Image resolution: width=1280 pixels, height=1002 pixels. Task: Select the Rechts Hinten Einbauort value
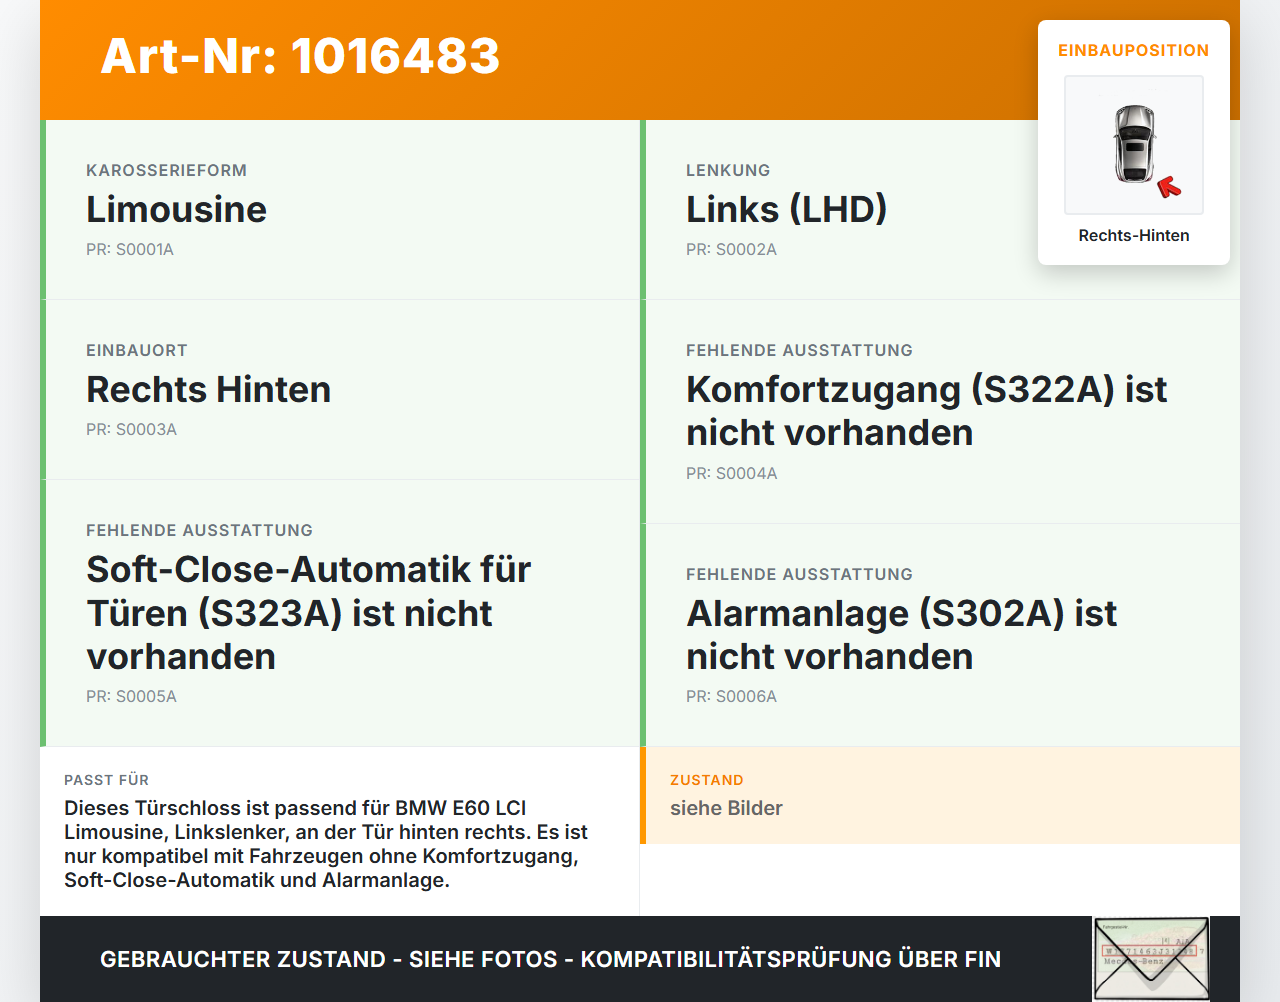(x=208, y=389)
